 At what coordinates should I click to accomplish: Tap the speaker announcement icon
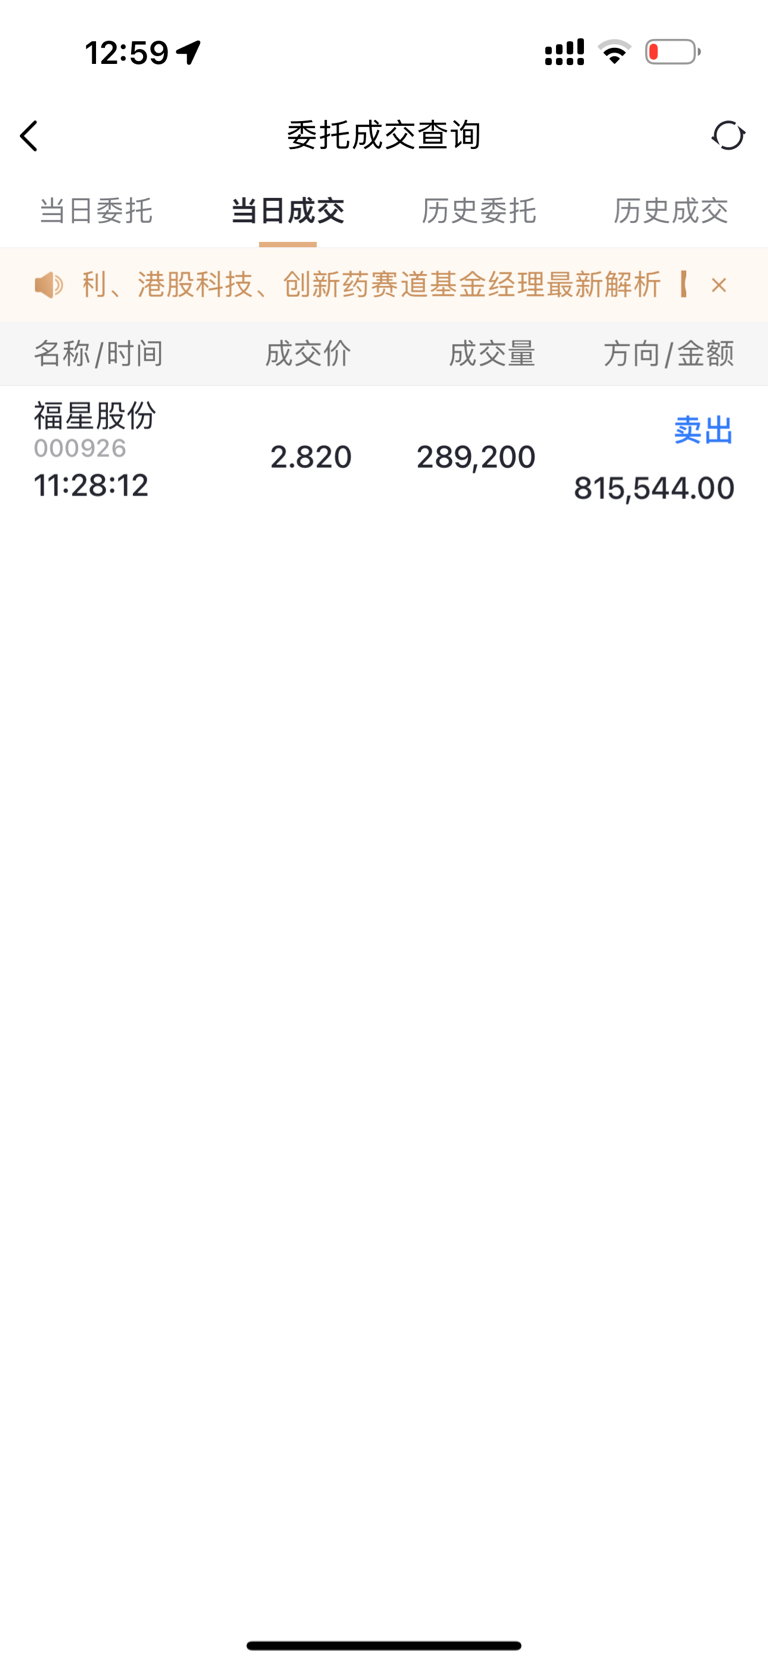click(x=48, y=285)
